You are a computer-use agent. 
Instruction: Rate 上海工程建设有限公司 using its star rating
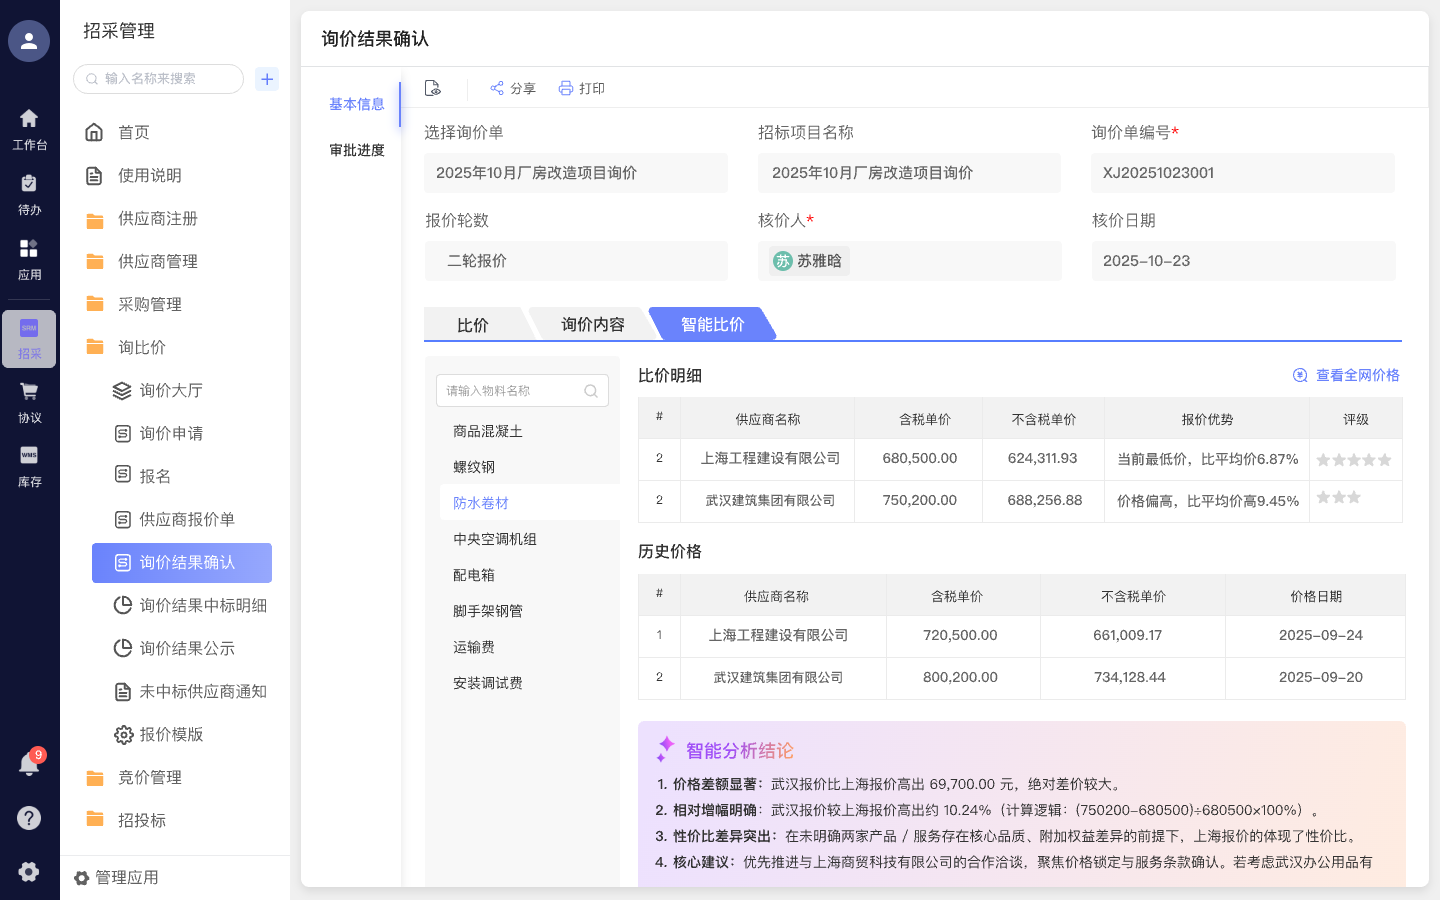tap(1355, 459)
